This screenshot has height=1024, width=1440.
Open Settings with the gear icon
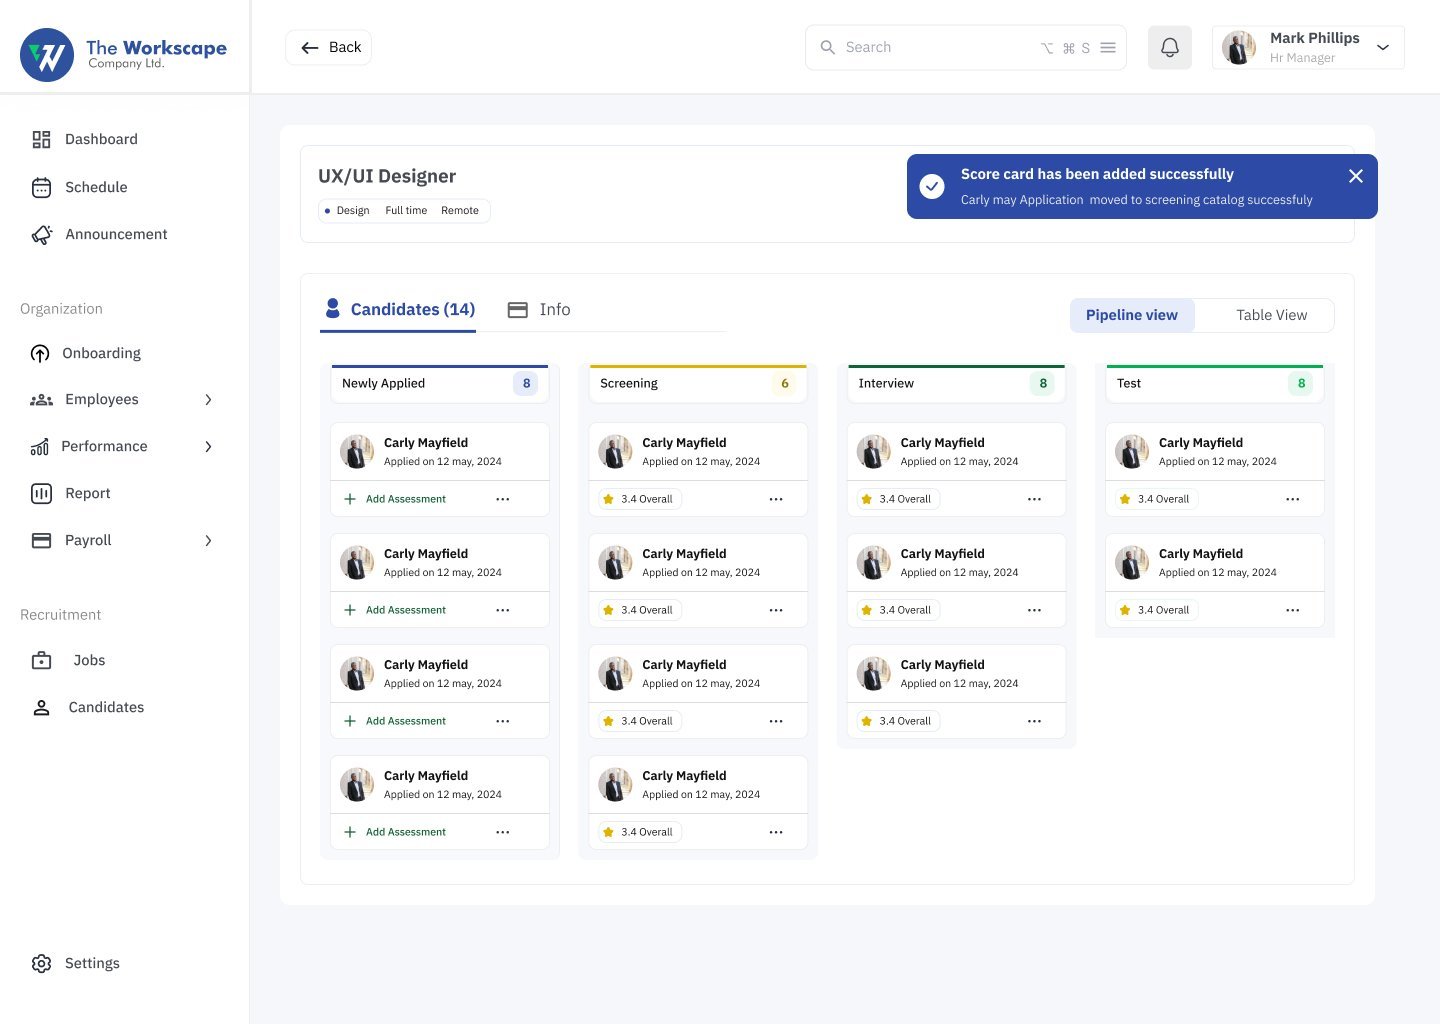41,964
